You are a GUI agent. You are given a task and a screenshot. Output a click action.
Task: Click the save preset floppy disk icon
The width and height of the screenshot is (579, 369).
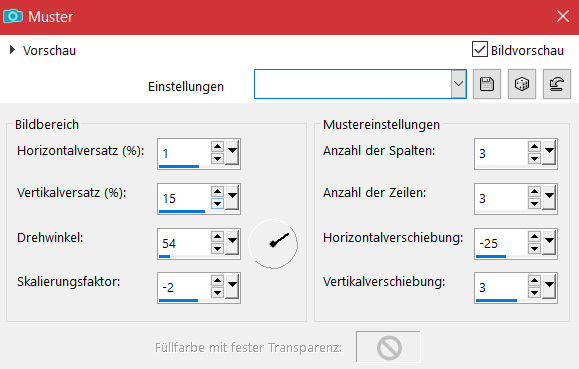[487, 84]
